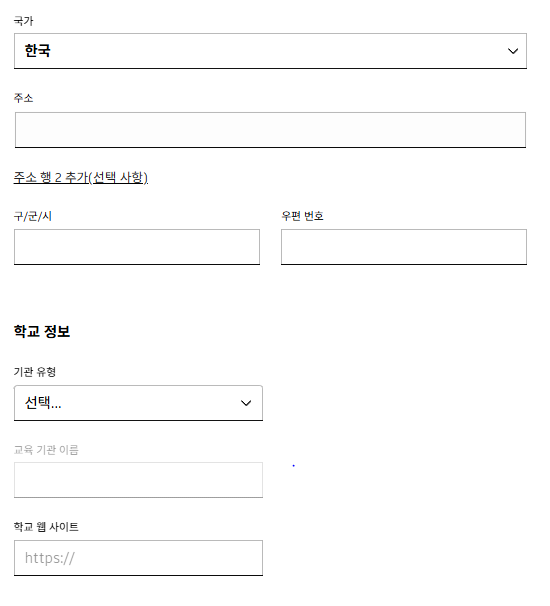Focus the 구/군/시 city input field
This screenshot has width=550, height=606.
tap(137, 247)
